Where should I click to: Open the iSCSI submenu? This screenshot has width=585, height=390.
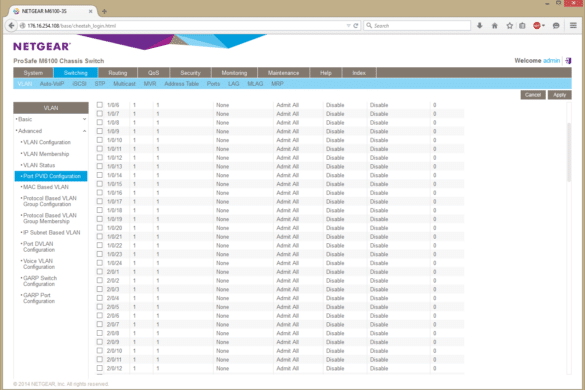[x=79, y=84]
